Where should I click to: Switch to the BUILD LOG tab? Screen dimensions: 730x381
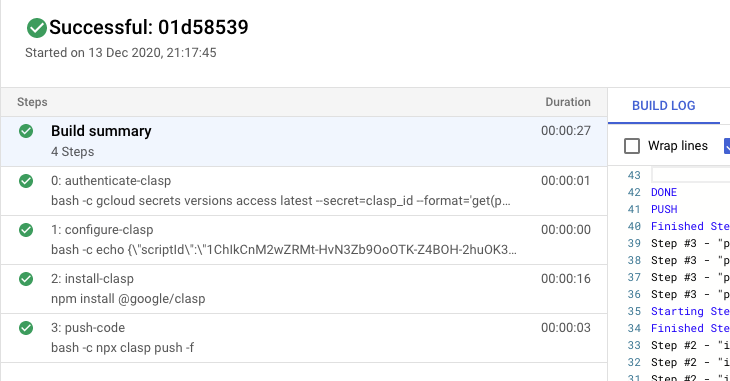pyautogui.click(x=663, y=106)
